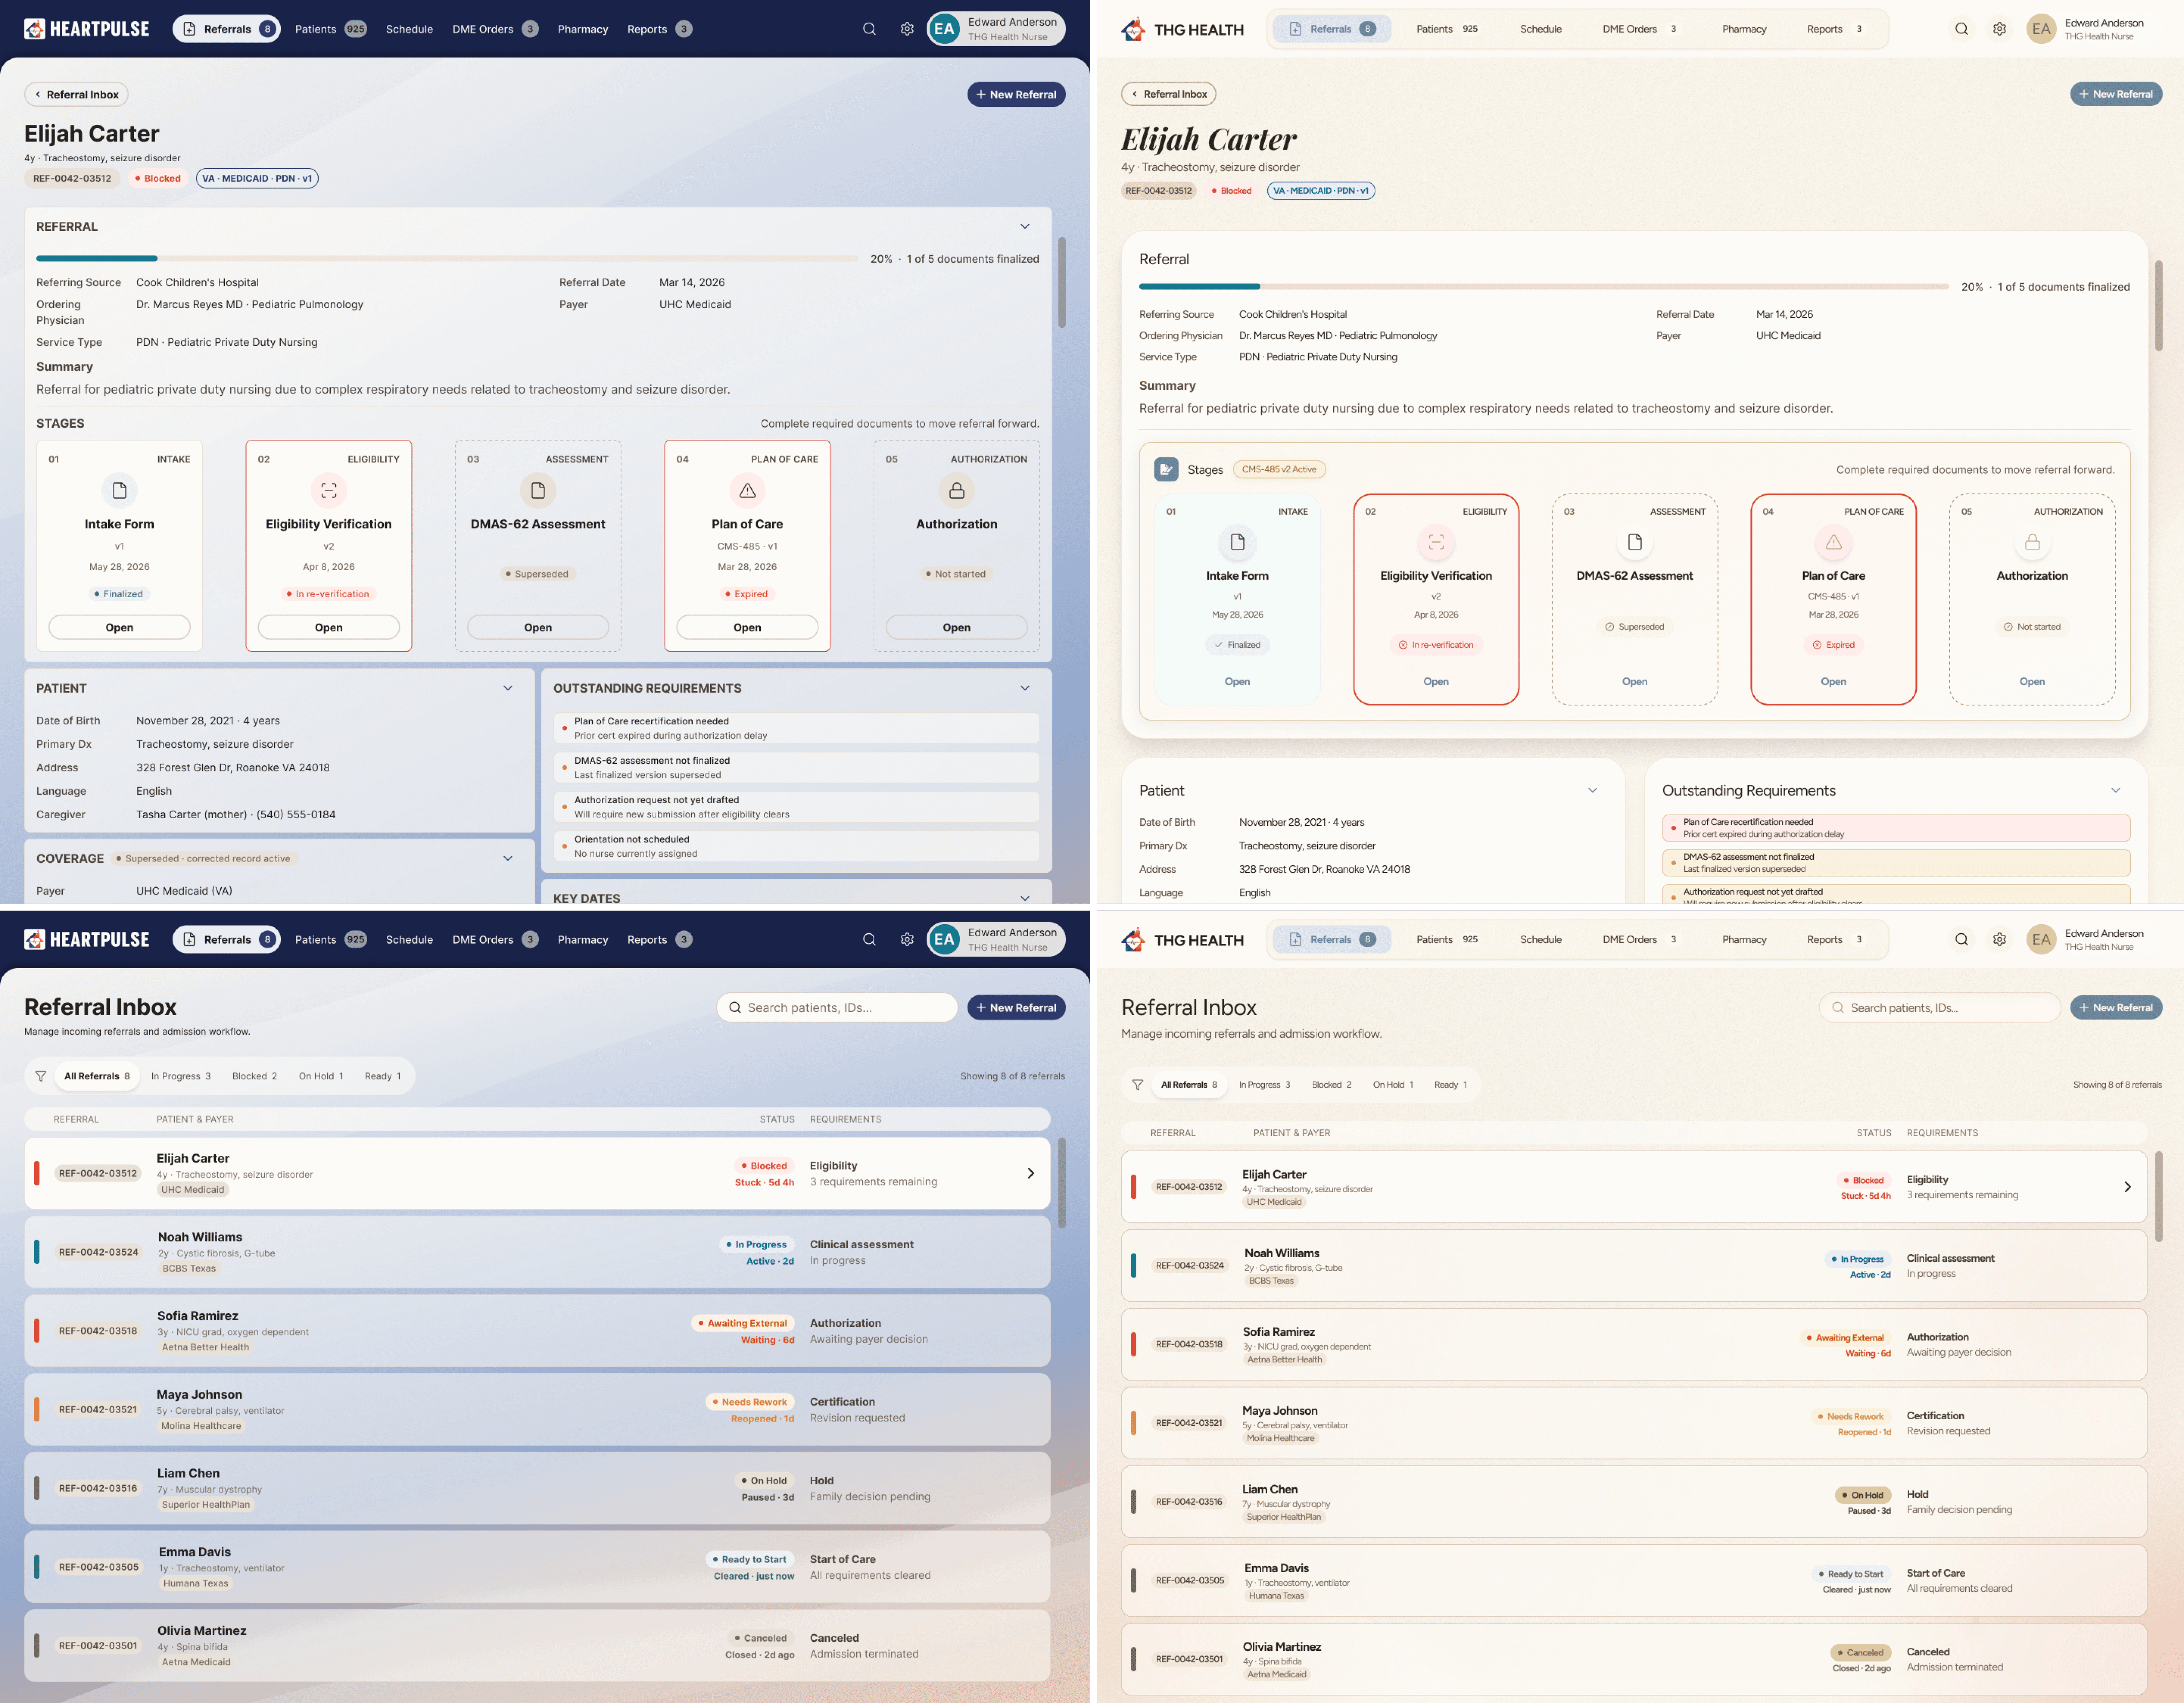Open Schedule tab in THG Health Elijah Carter page navbar

tap(1540, 29)
